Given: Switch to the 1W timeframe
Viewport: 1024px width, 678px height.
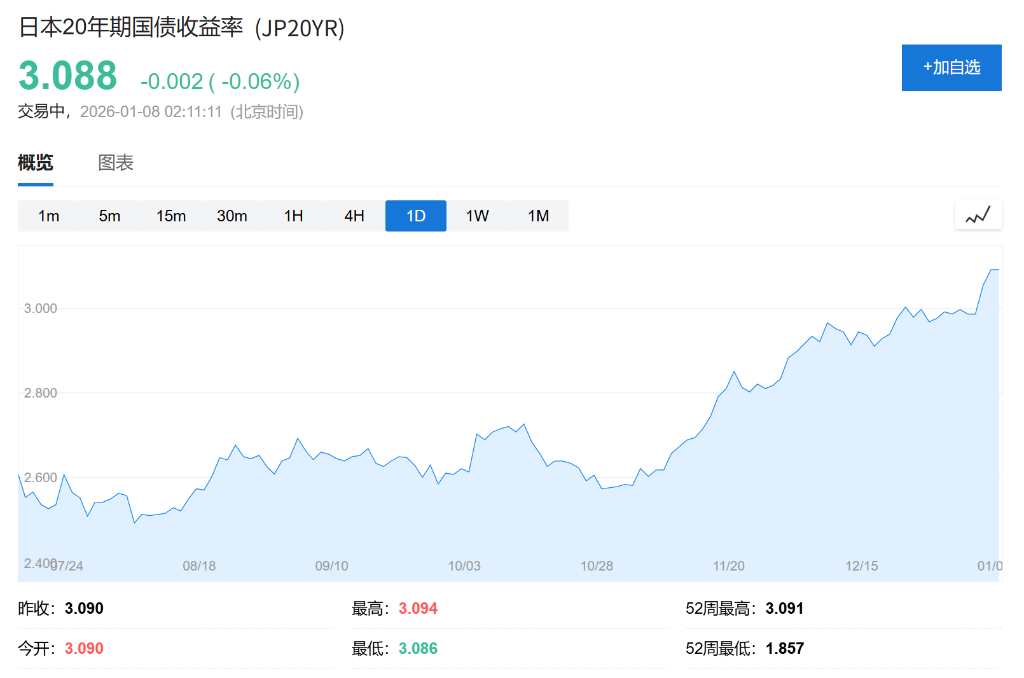Looking at the screenshot, I should (477, 215).
